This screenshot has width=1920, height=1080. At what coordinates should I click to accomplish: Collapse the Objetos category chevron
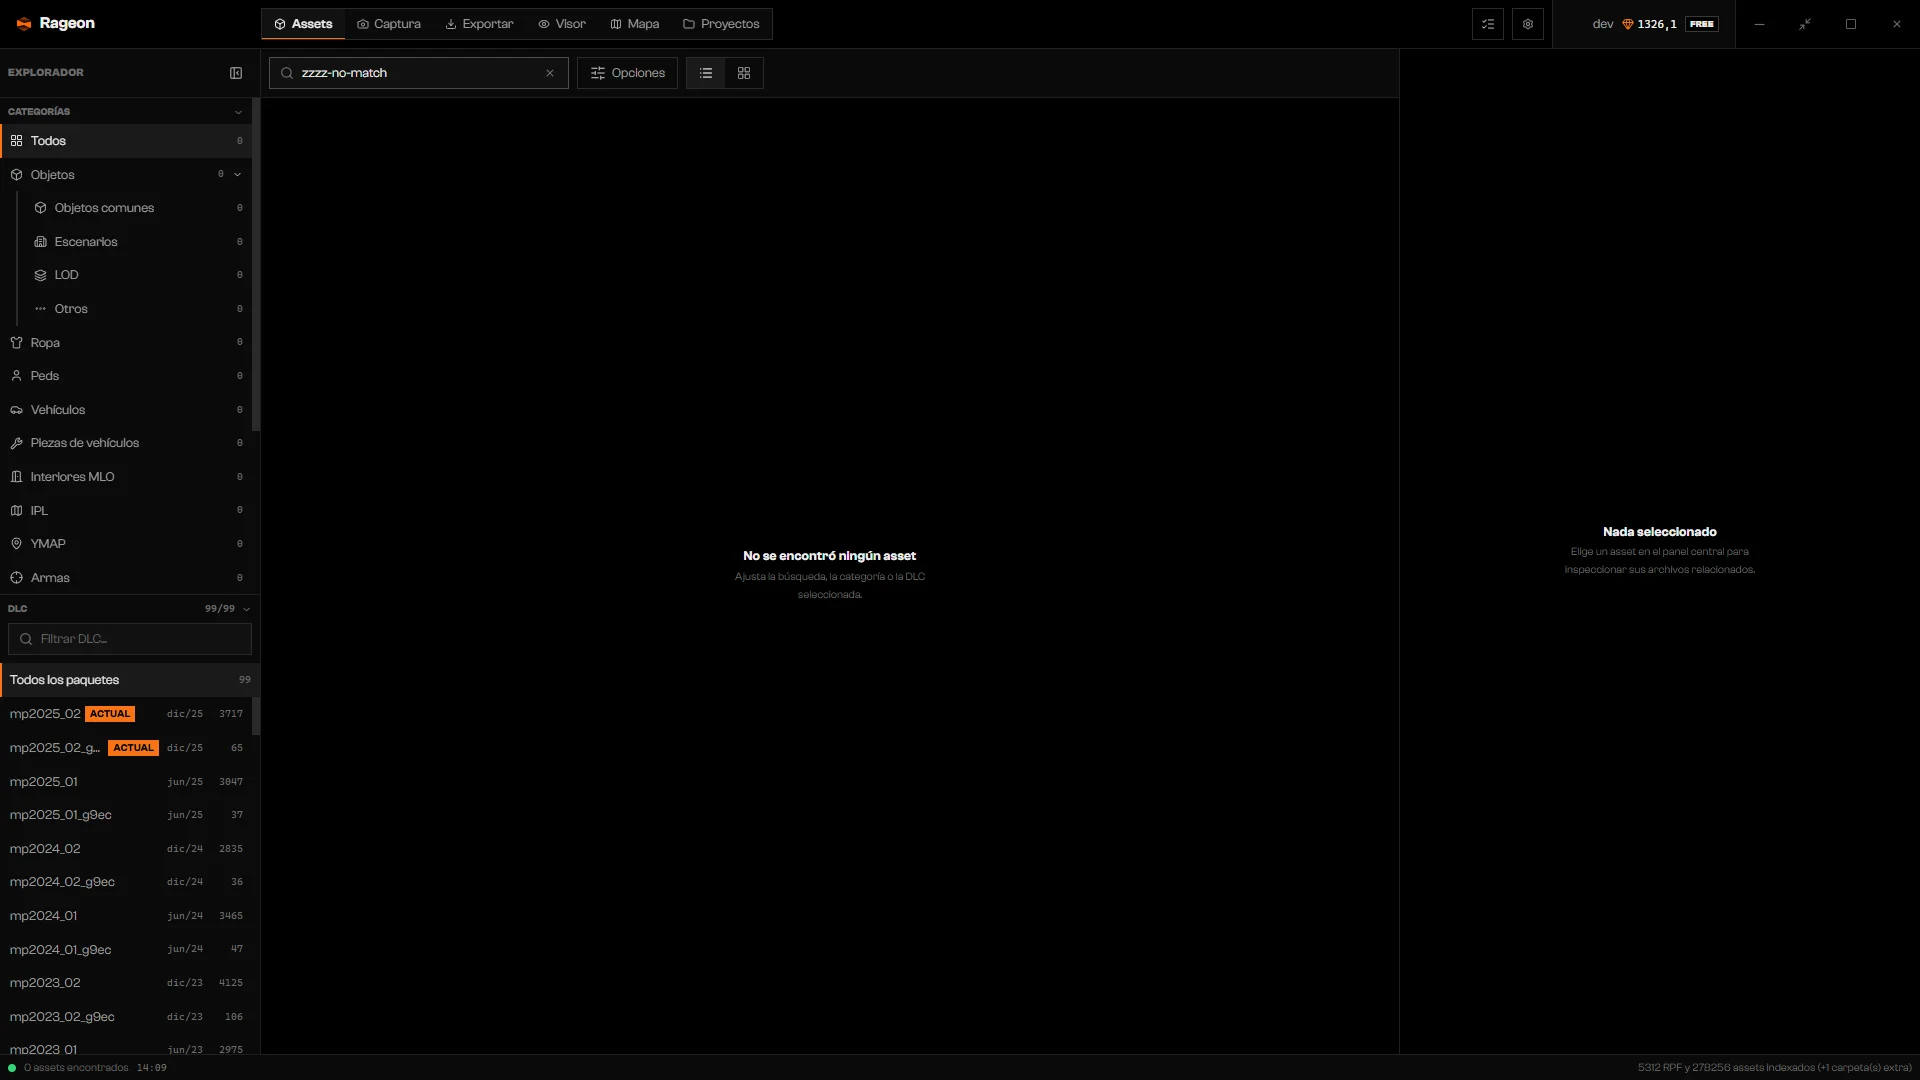point(238,175)
